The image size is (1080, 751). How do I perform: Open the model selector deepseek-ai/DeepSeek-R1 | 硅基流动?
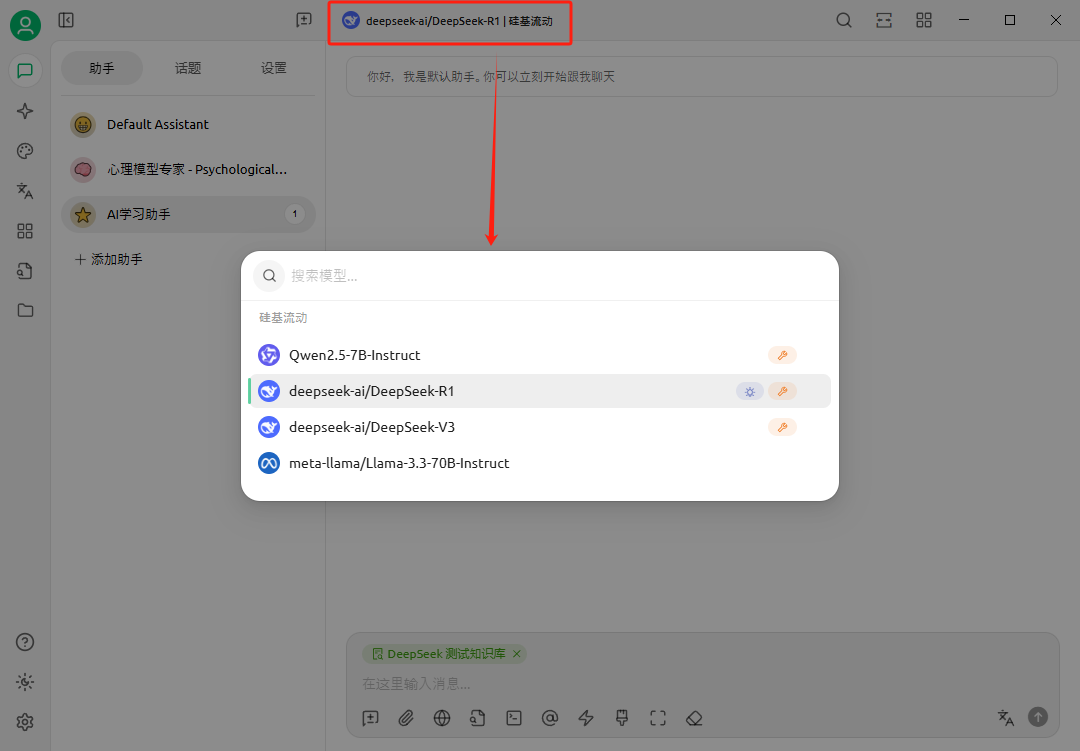pos(450,21)
